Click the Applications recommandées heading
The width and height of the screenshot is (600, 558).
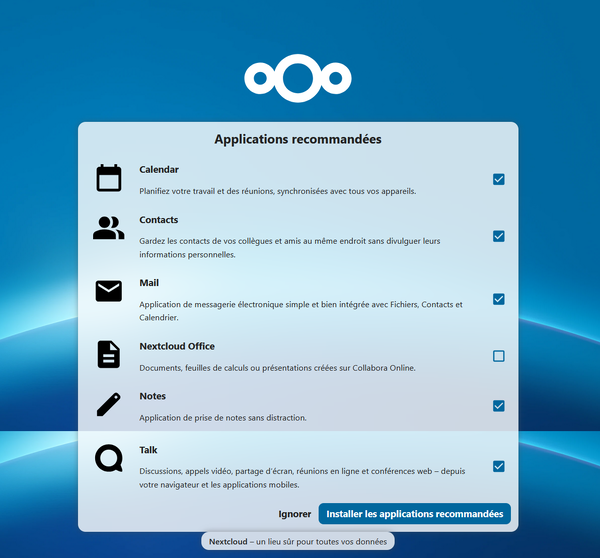pyautogui.click(x=298, y=139)
